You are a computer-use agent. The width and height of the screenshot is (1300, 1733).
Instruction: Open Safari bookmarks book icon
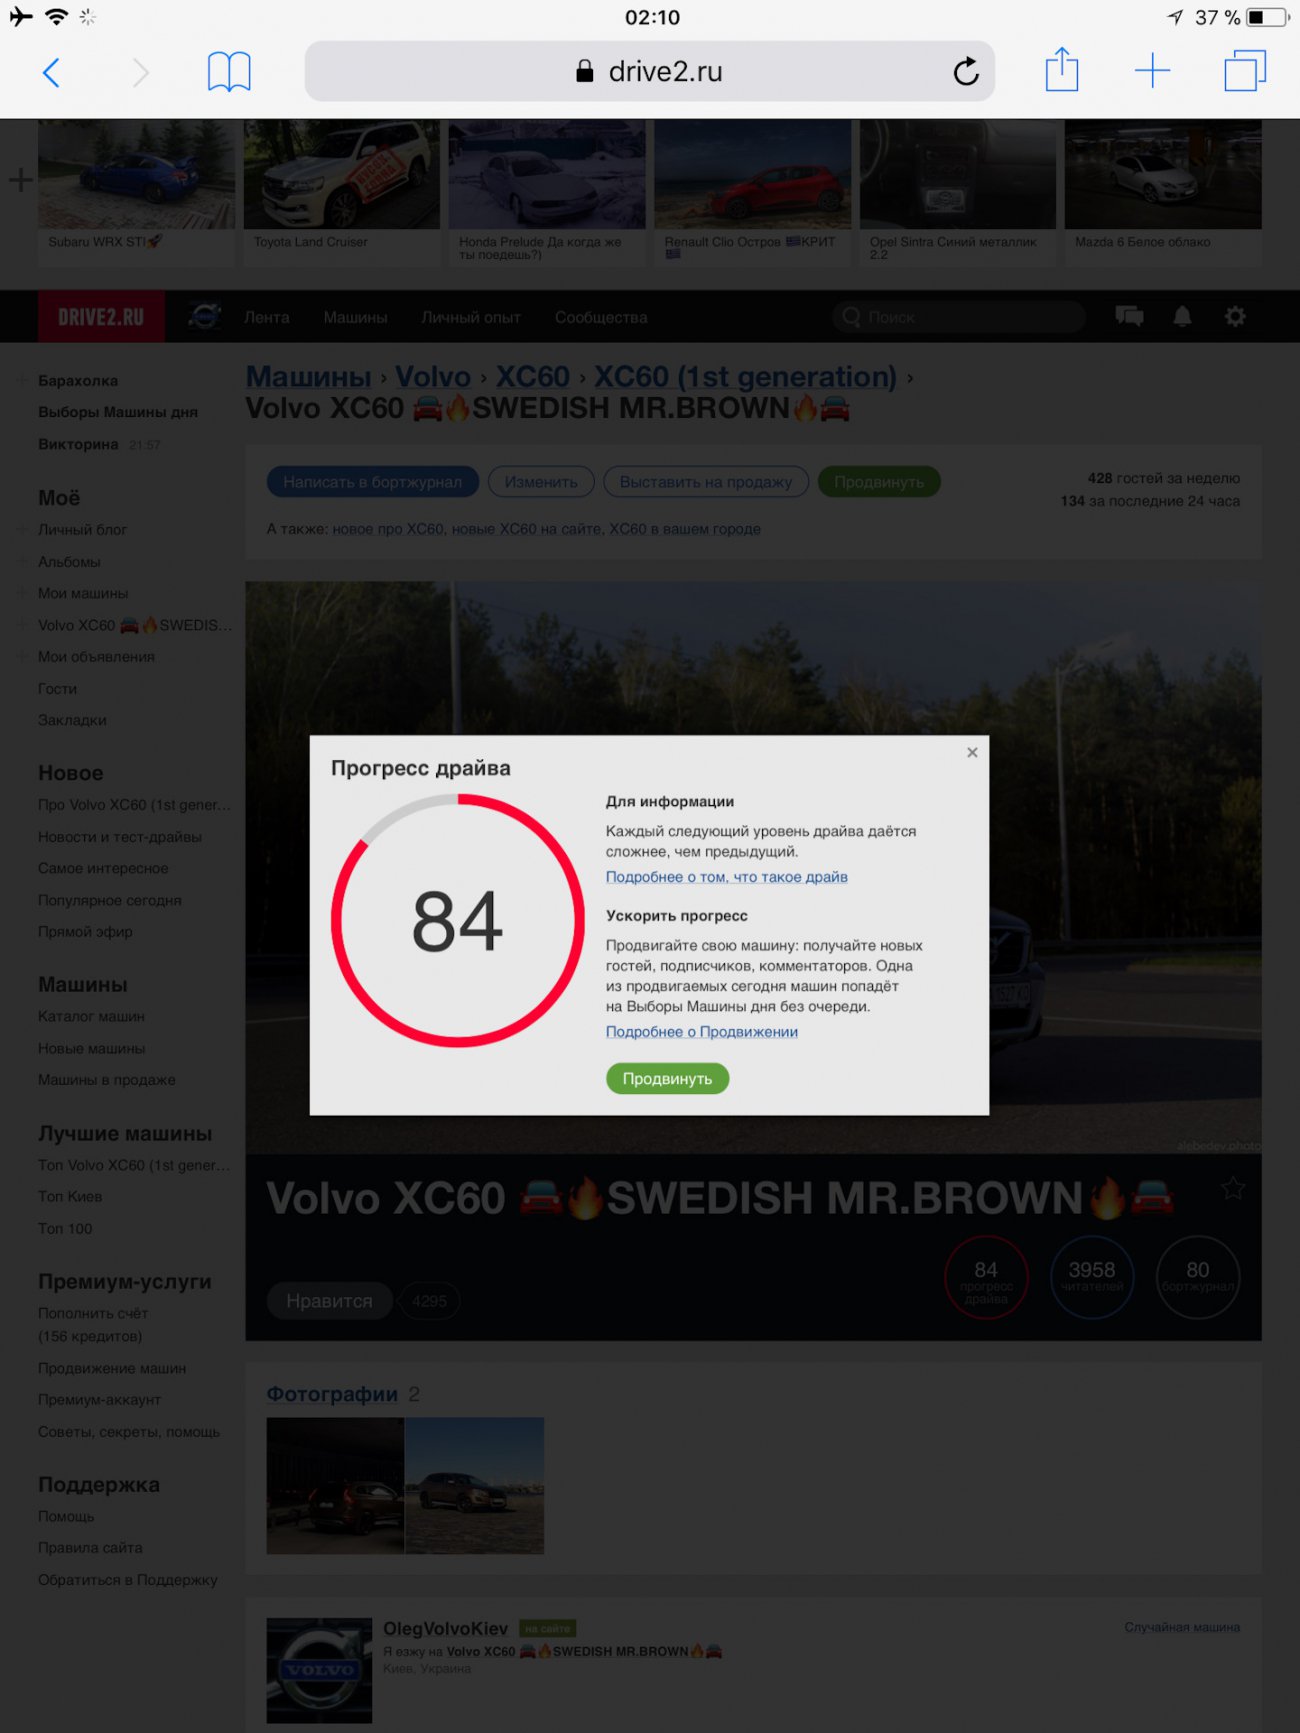tap(229, 72)
